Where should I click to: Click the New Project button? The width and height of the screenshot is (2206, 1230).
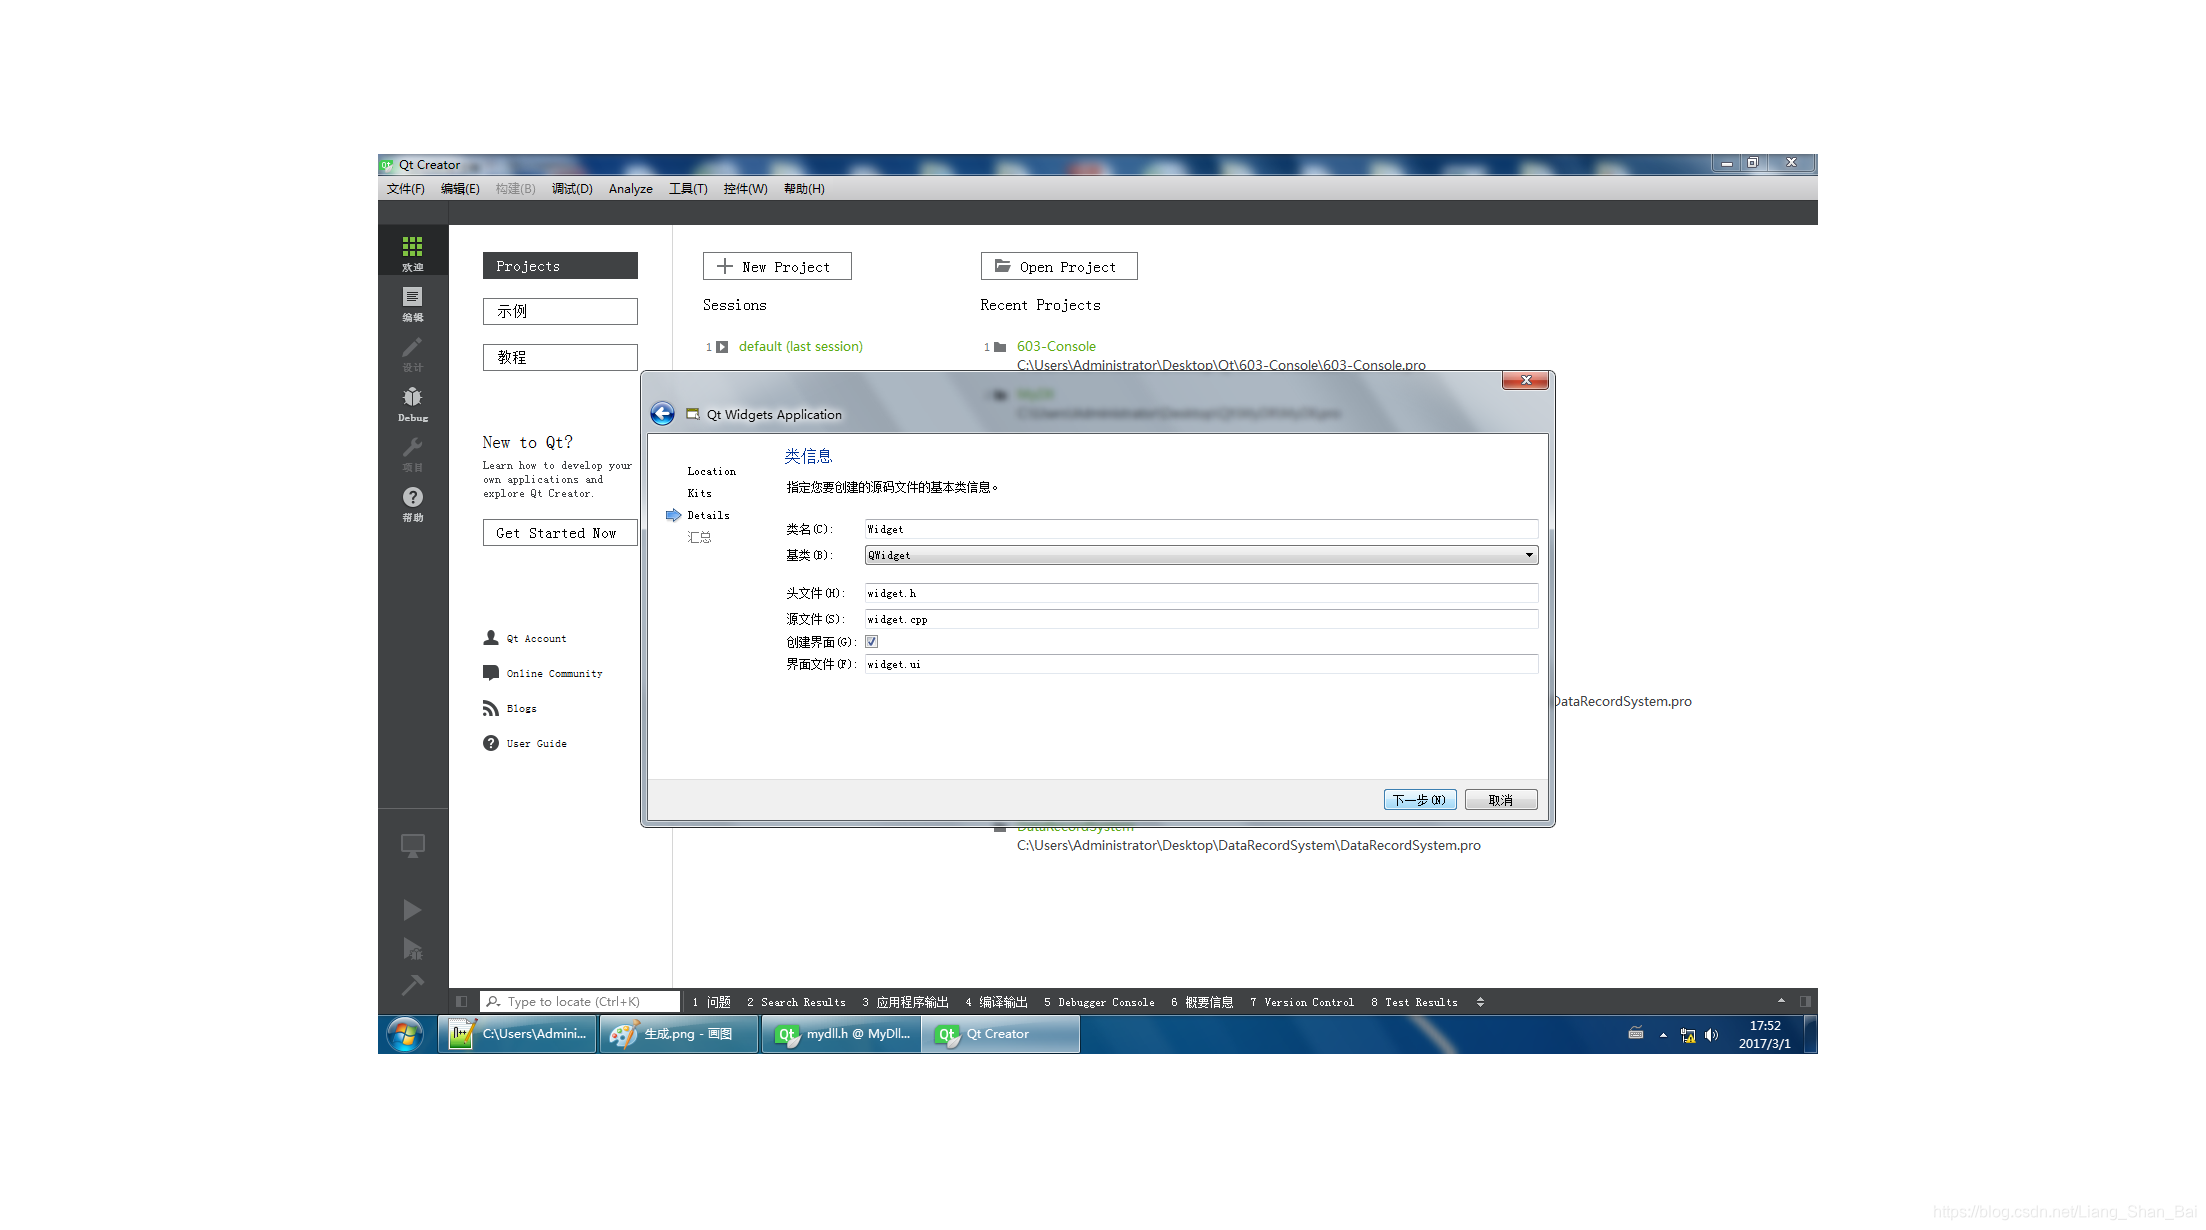777,266
